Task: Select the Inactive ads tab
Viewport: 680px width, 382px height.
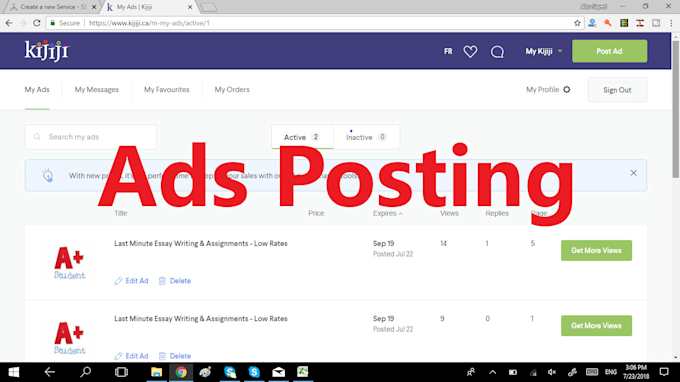Action: [x=366, y=137]
